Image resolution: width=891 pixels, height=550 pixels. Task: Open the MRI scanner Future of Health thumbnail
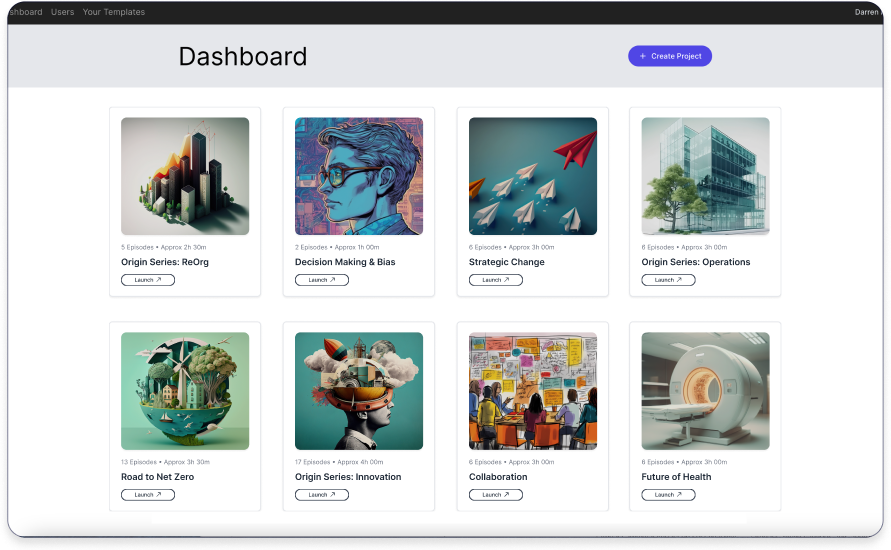tap(705, 391)
